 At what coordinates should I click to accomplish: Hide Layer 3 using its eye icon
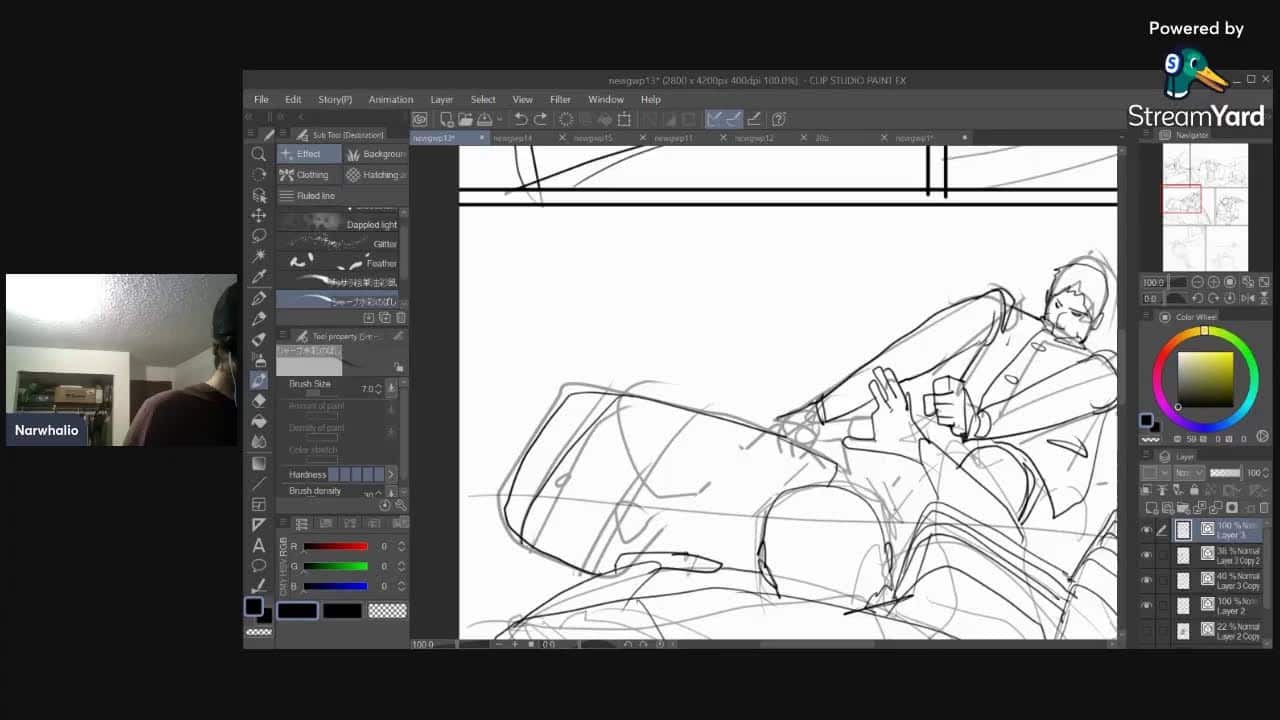1146,530
